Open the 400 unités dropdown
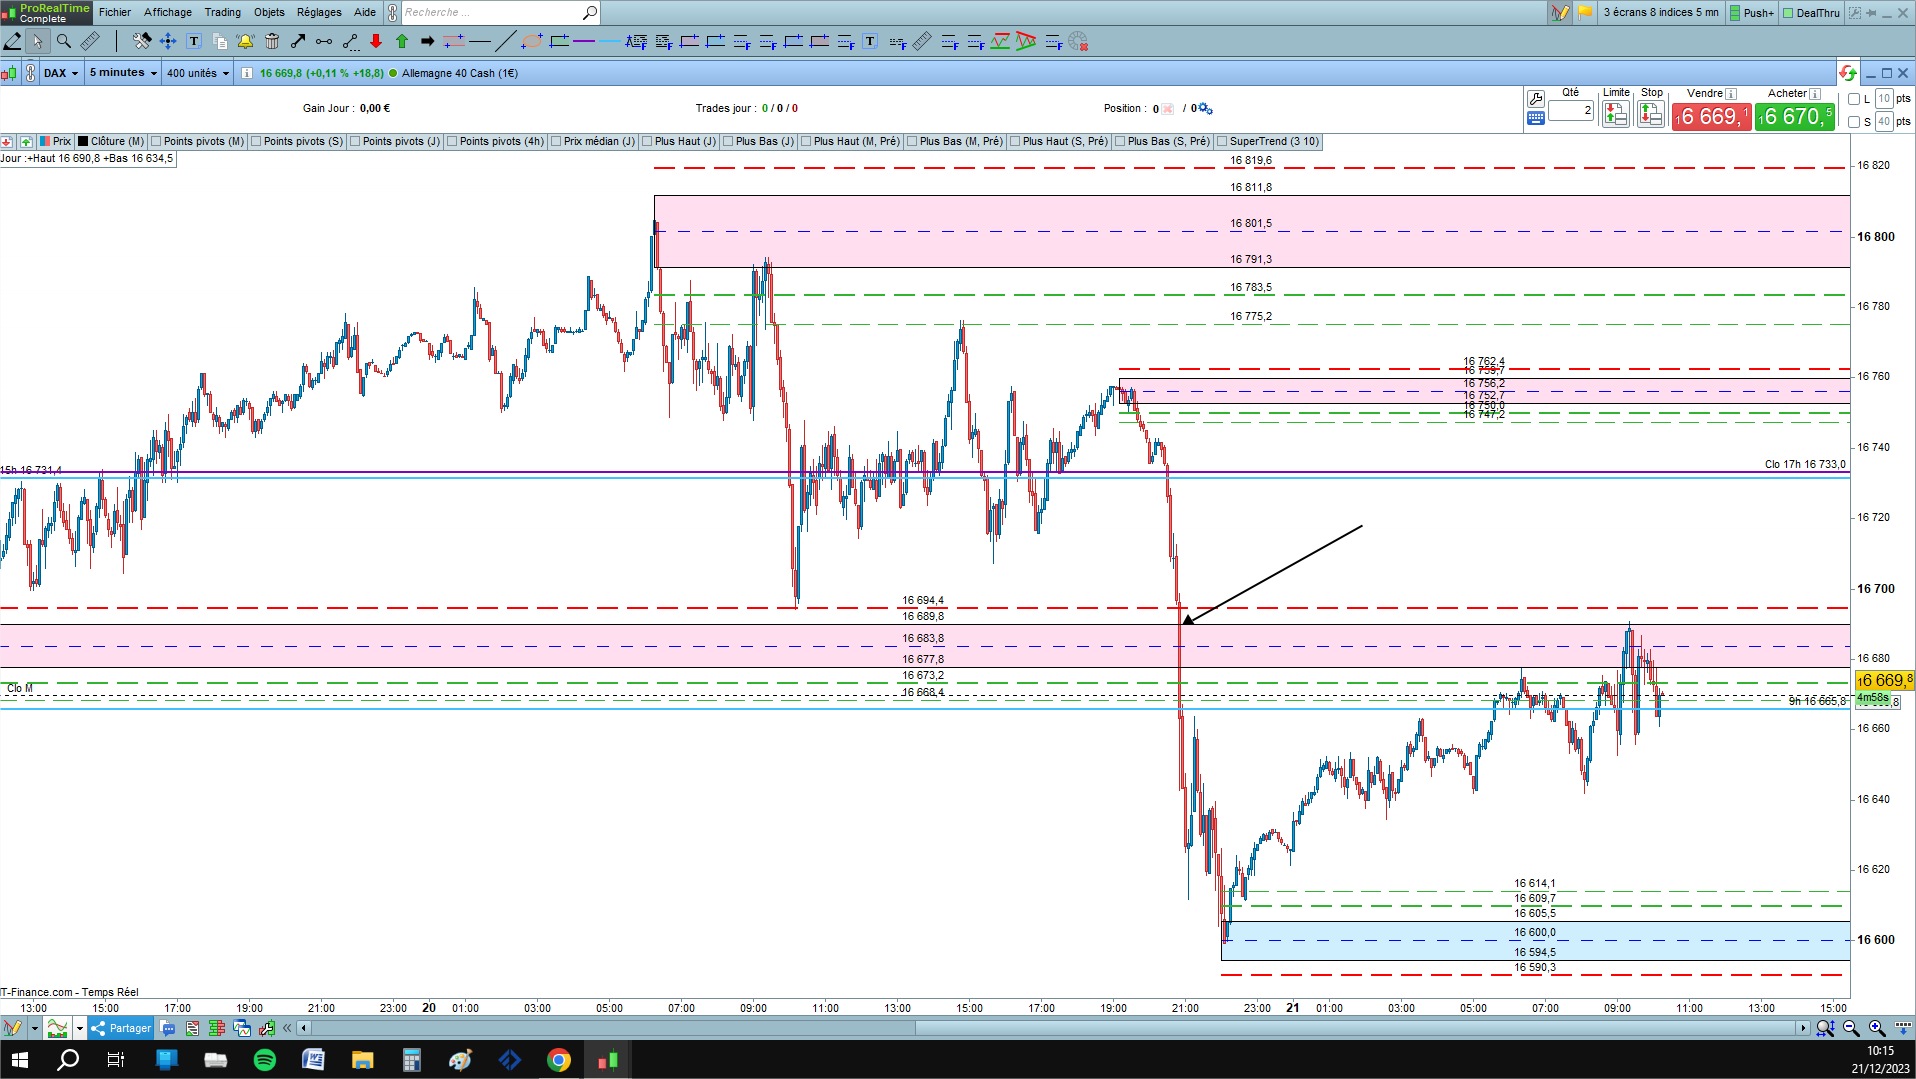 [x=197, y=73]
